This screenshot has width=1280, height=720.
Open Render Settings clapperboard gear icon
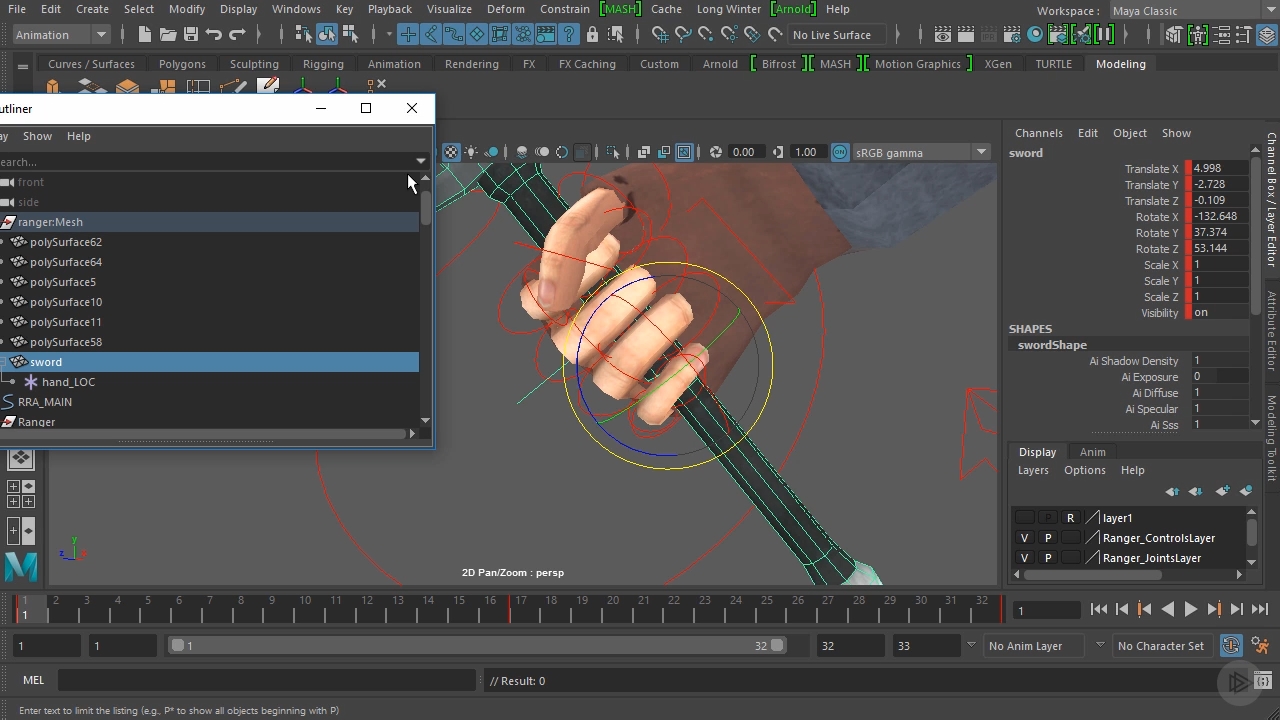pos(1012,34)
